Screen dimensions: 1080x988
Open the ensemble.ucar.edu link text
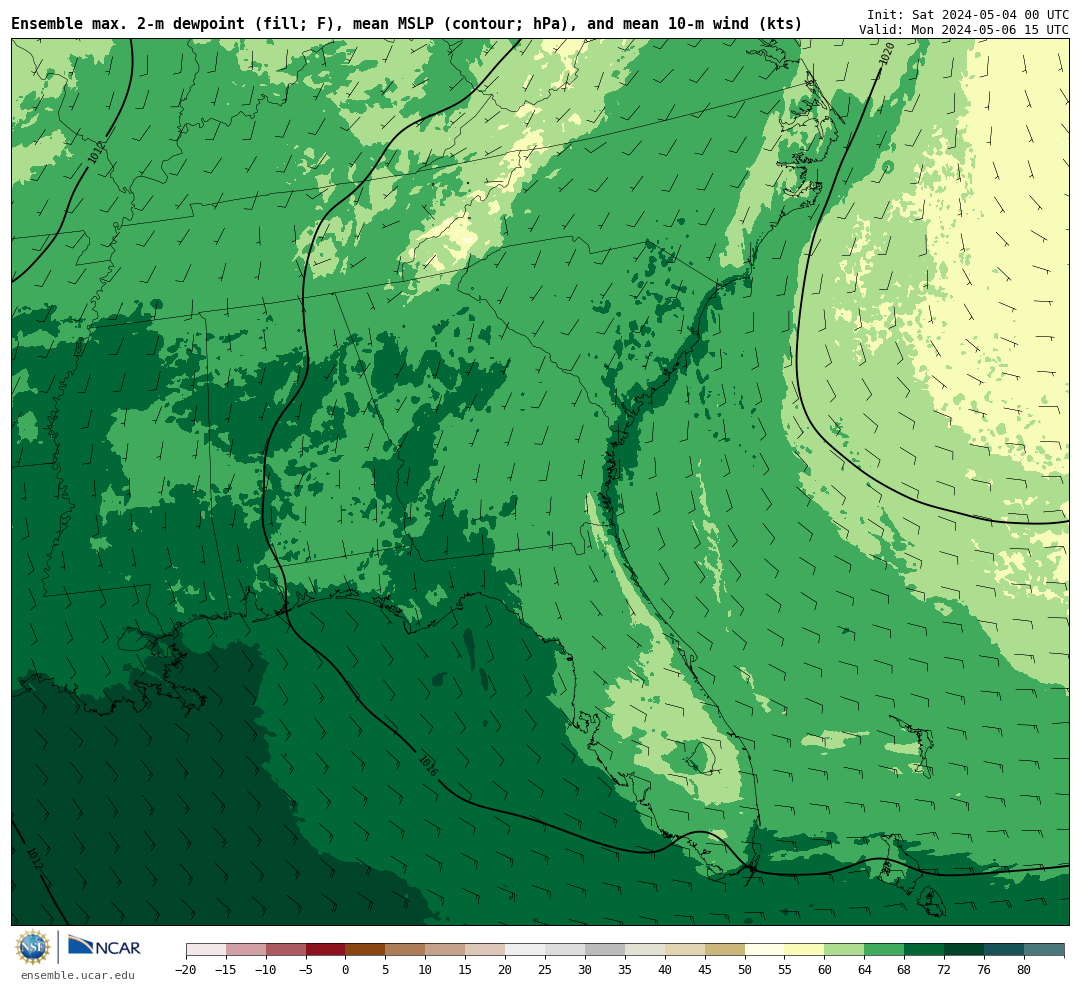coord(78,975)
